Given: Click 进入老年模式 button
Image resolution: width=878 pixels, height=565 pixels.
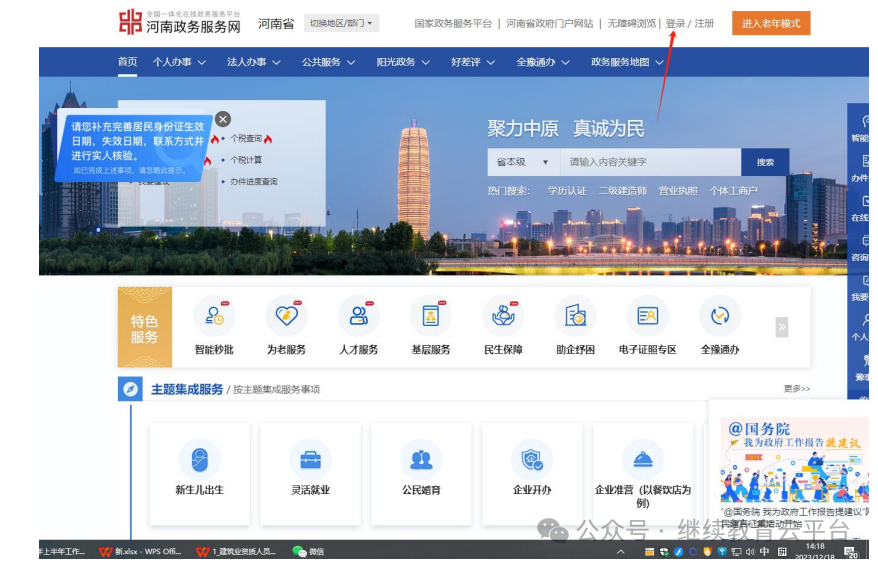Looking at the screenshot, I should [x=771, y=23].
